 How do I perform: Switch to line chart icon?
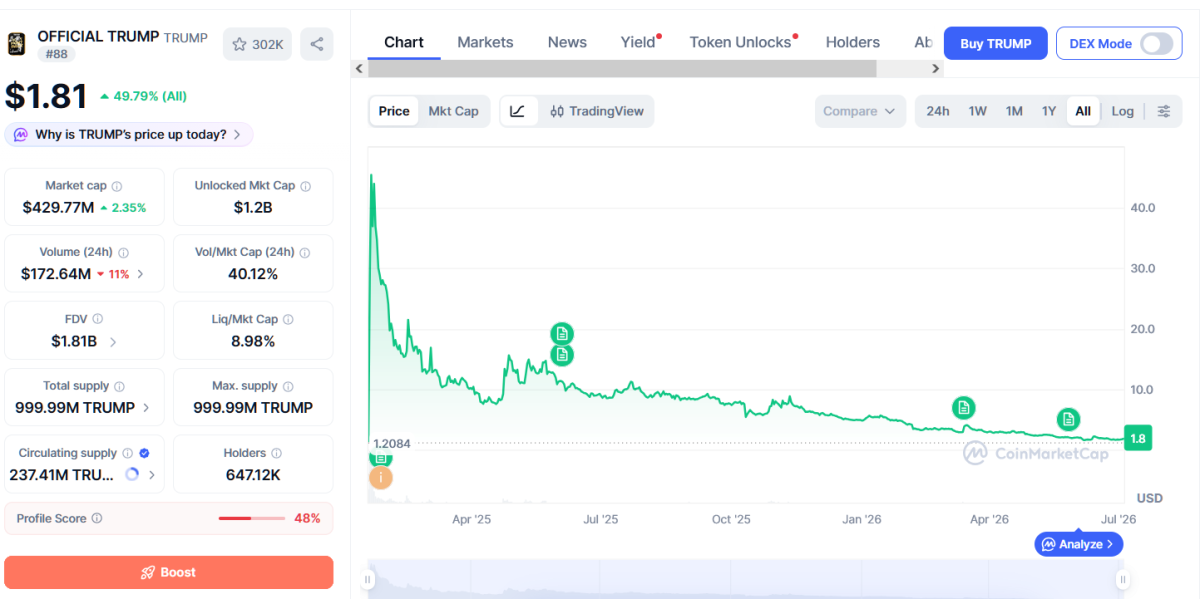tap(518, 111)
